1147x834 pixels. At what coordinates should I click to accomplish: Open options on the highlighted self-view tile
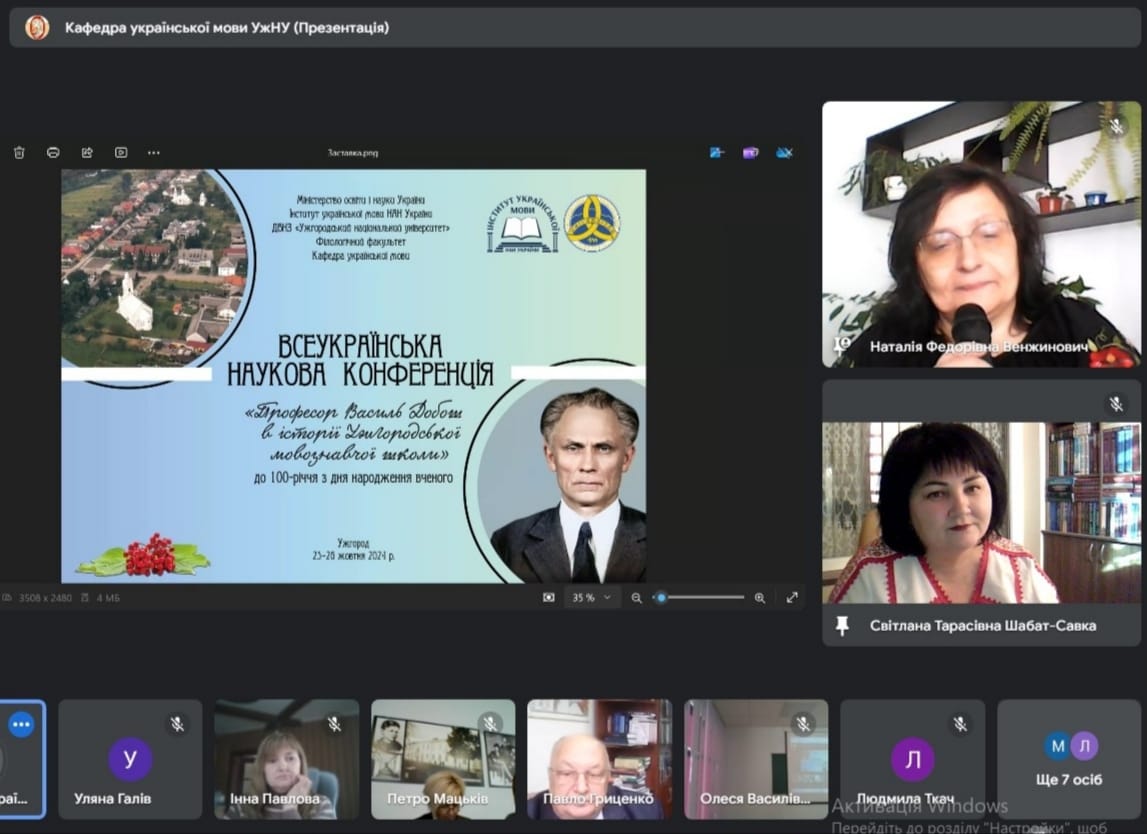click(x=21, y=724)
